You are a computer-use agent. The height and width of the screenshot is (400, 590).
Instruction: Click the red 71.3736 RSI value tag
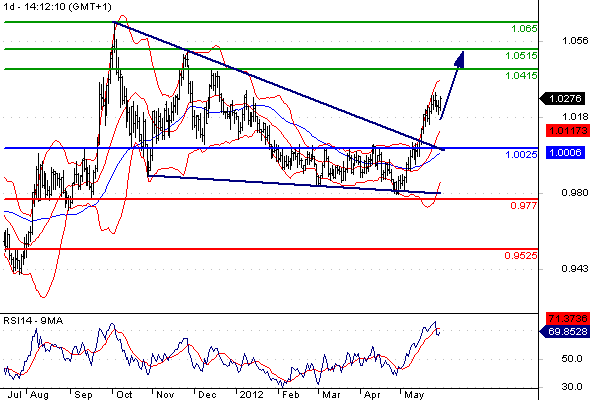(568, 318)
